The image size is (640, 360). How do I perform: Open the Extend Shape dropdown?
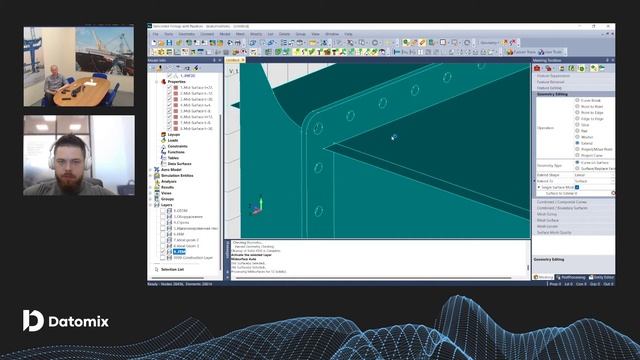click(x=593, y=175)
